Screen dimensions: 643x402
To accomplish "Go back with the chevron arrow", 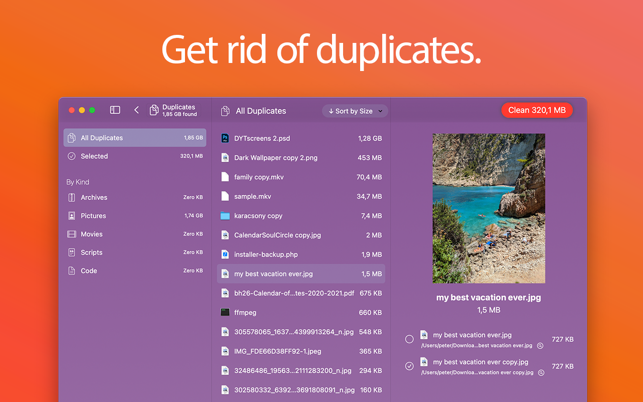I will (x=136, y=110).
